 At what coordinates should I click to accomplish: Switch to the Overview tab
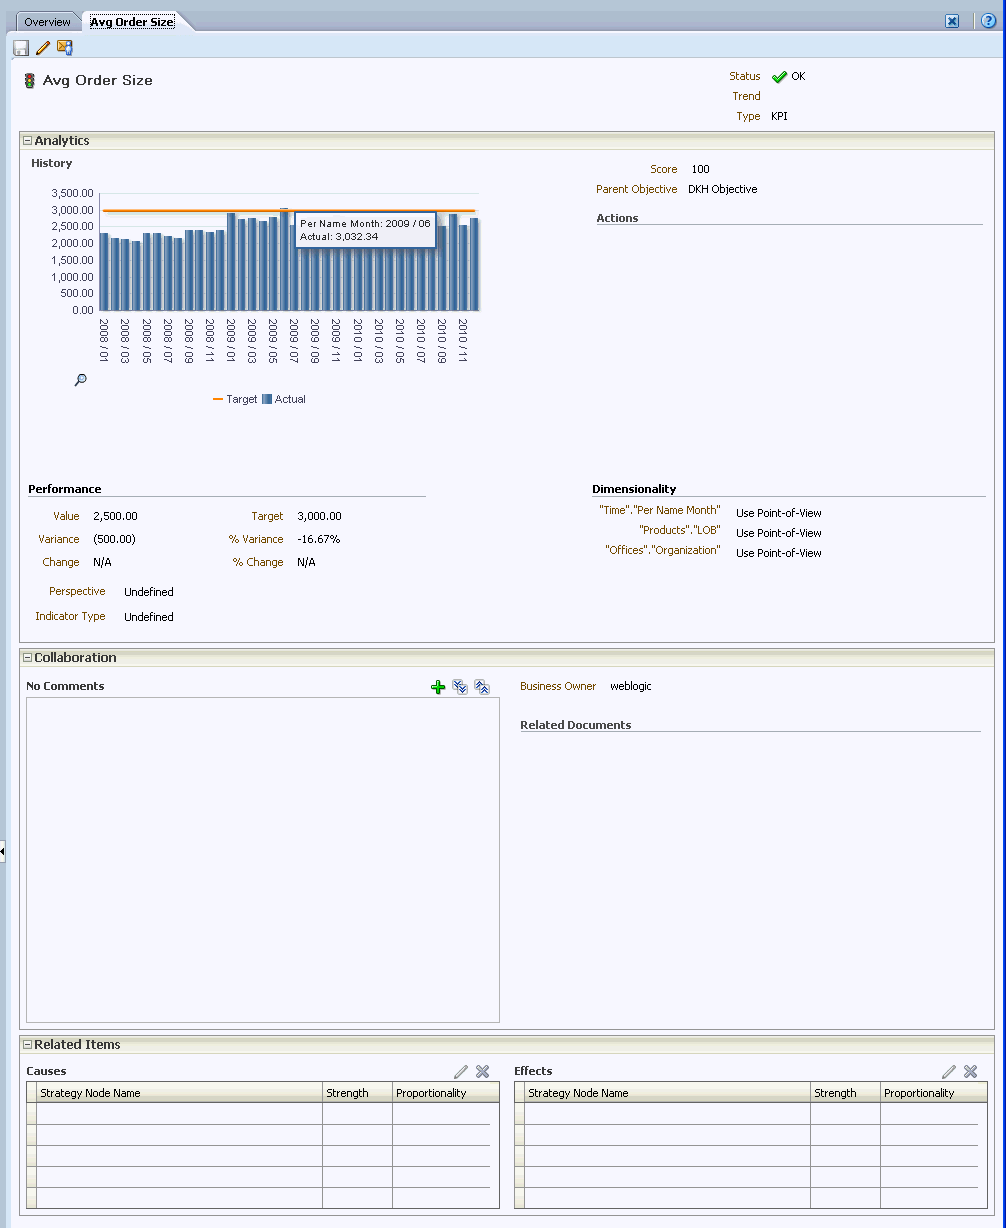[47, 22]
